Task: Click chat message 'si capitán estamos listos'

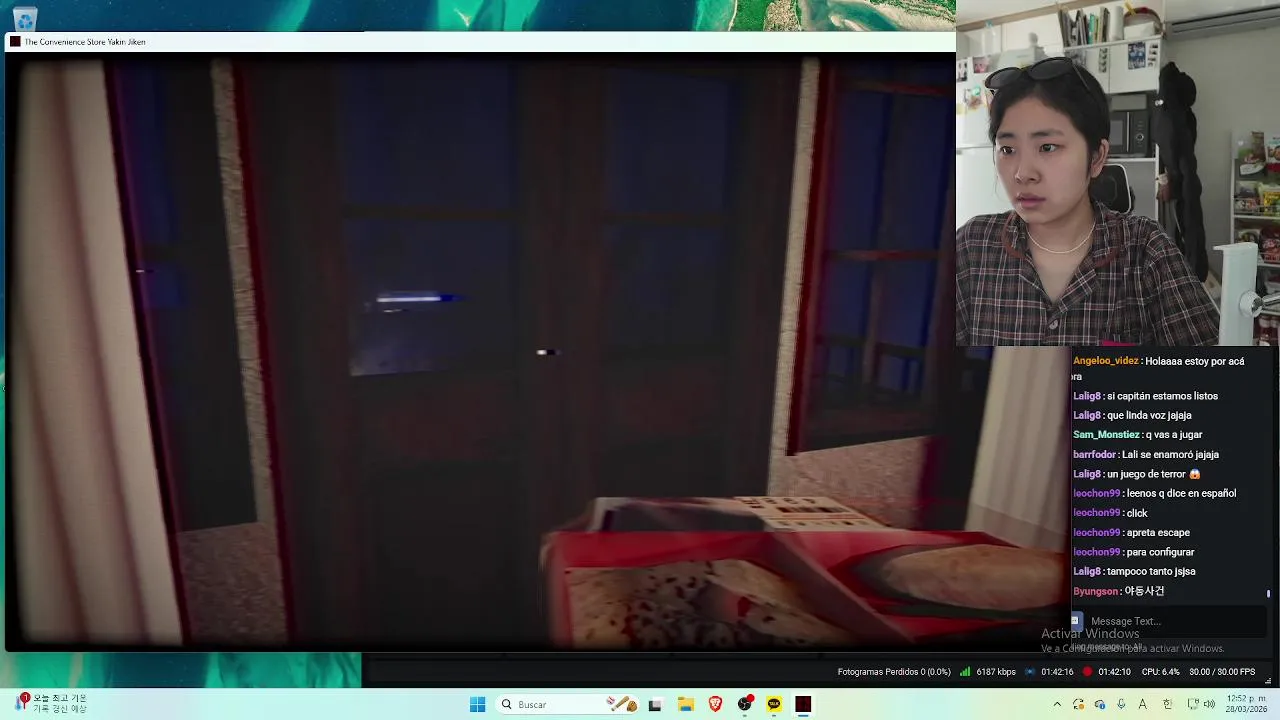Action: coord(1162,396)
